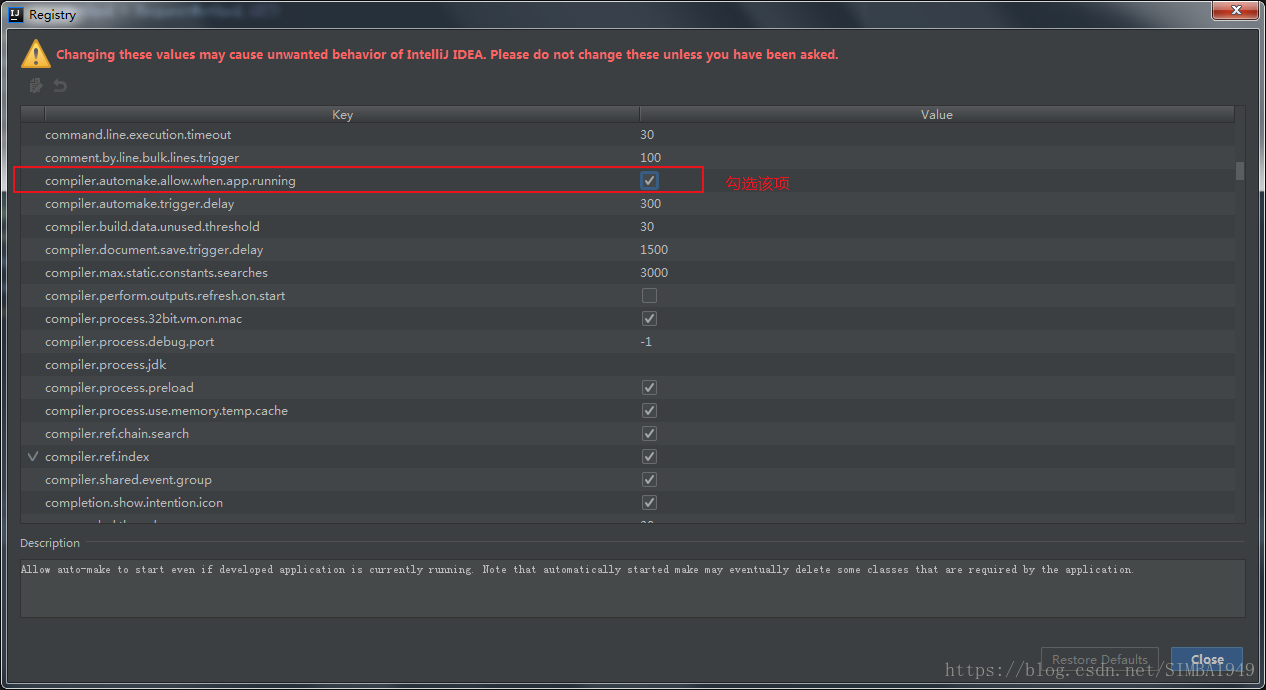Select compiler.max.static.constants.searches key
This screenshot has width=1266, height=690.
pyautogui.click(x=156, y=272)
